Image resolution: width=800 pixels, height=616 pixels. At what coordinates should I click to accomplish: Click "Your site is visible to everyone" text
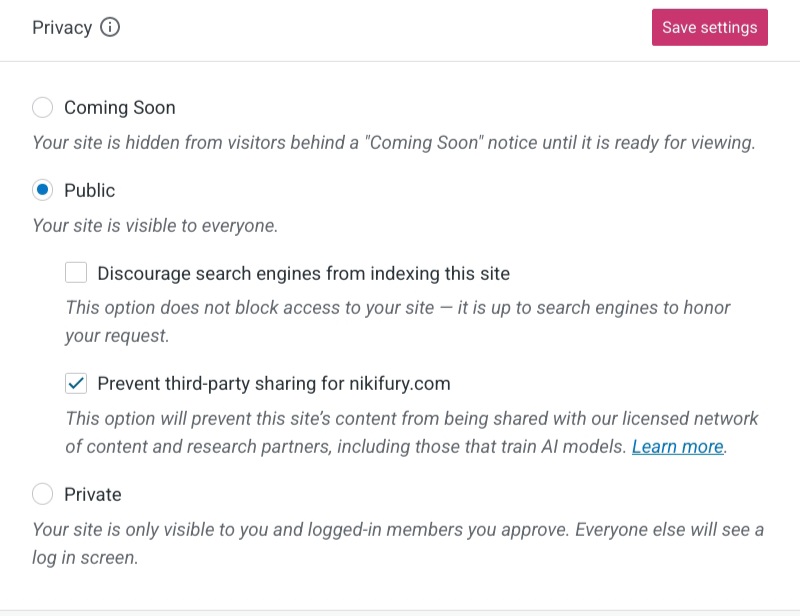pos(155,225)
